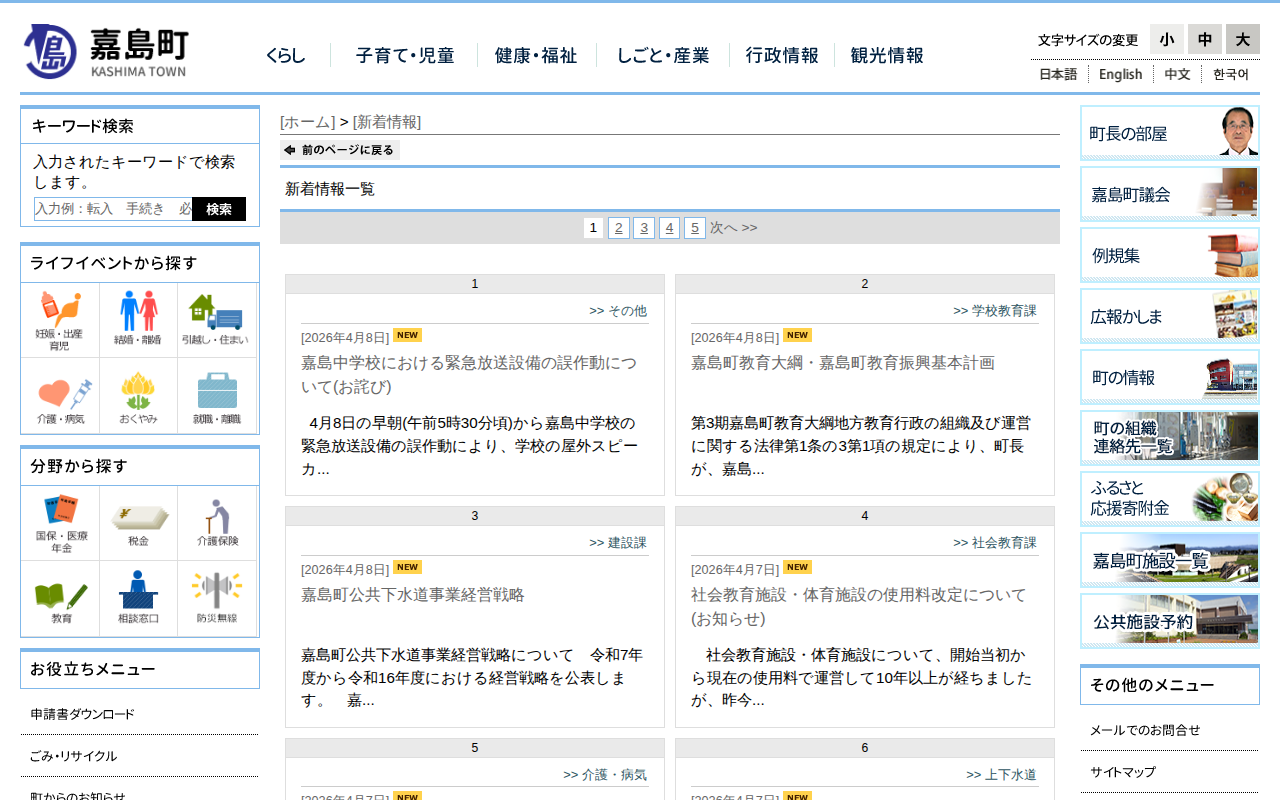1280x800 pixels.
Task: Open the consultation desk icon
Action: (x=138, y=598)
